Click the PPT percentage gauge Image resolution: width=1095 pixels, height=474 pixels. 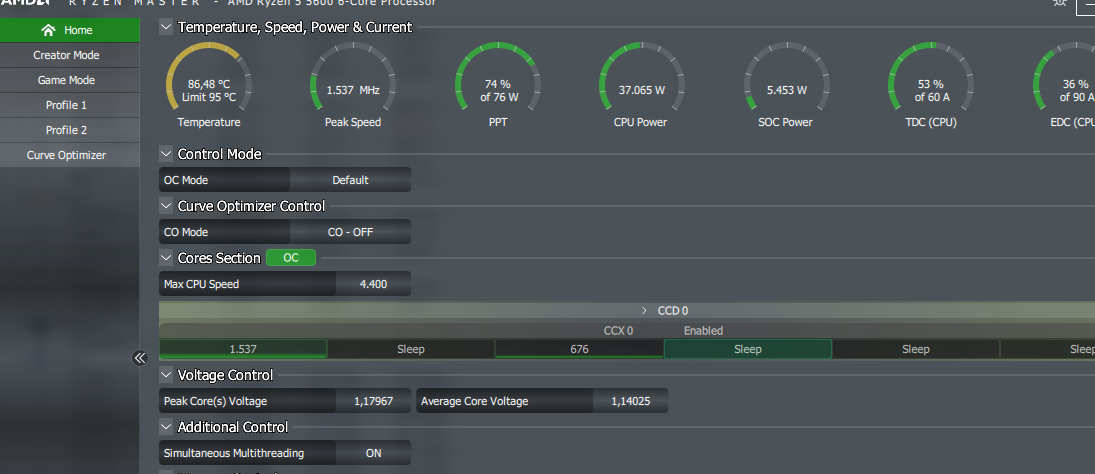[498, 89]
